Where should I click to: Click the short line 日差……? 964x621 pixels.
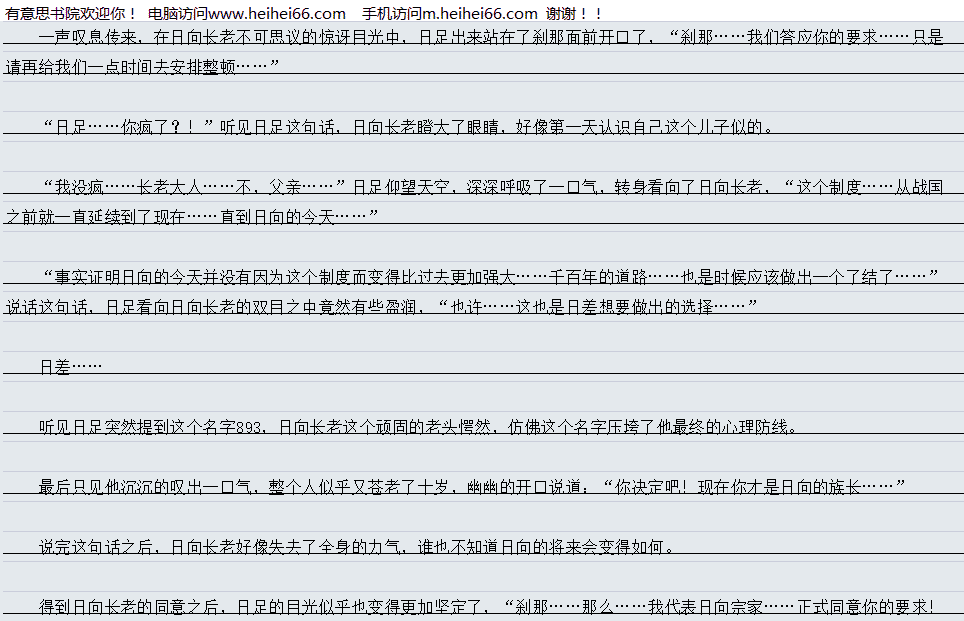[x=70, y=367]
